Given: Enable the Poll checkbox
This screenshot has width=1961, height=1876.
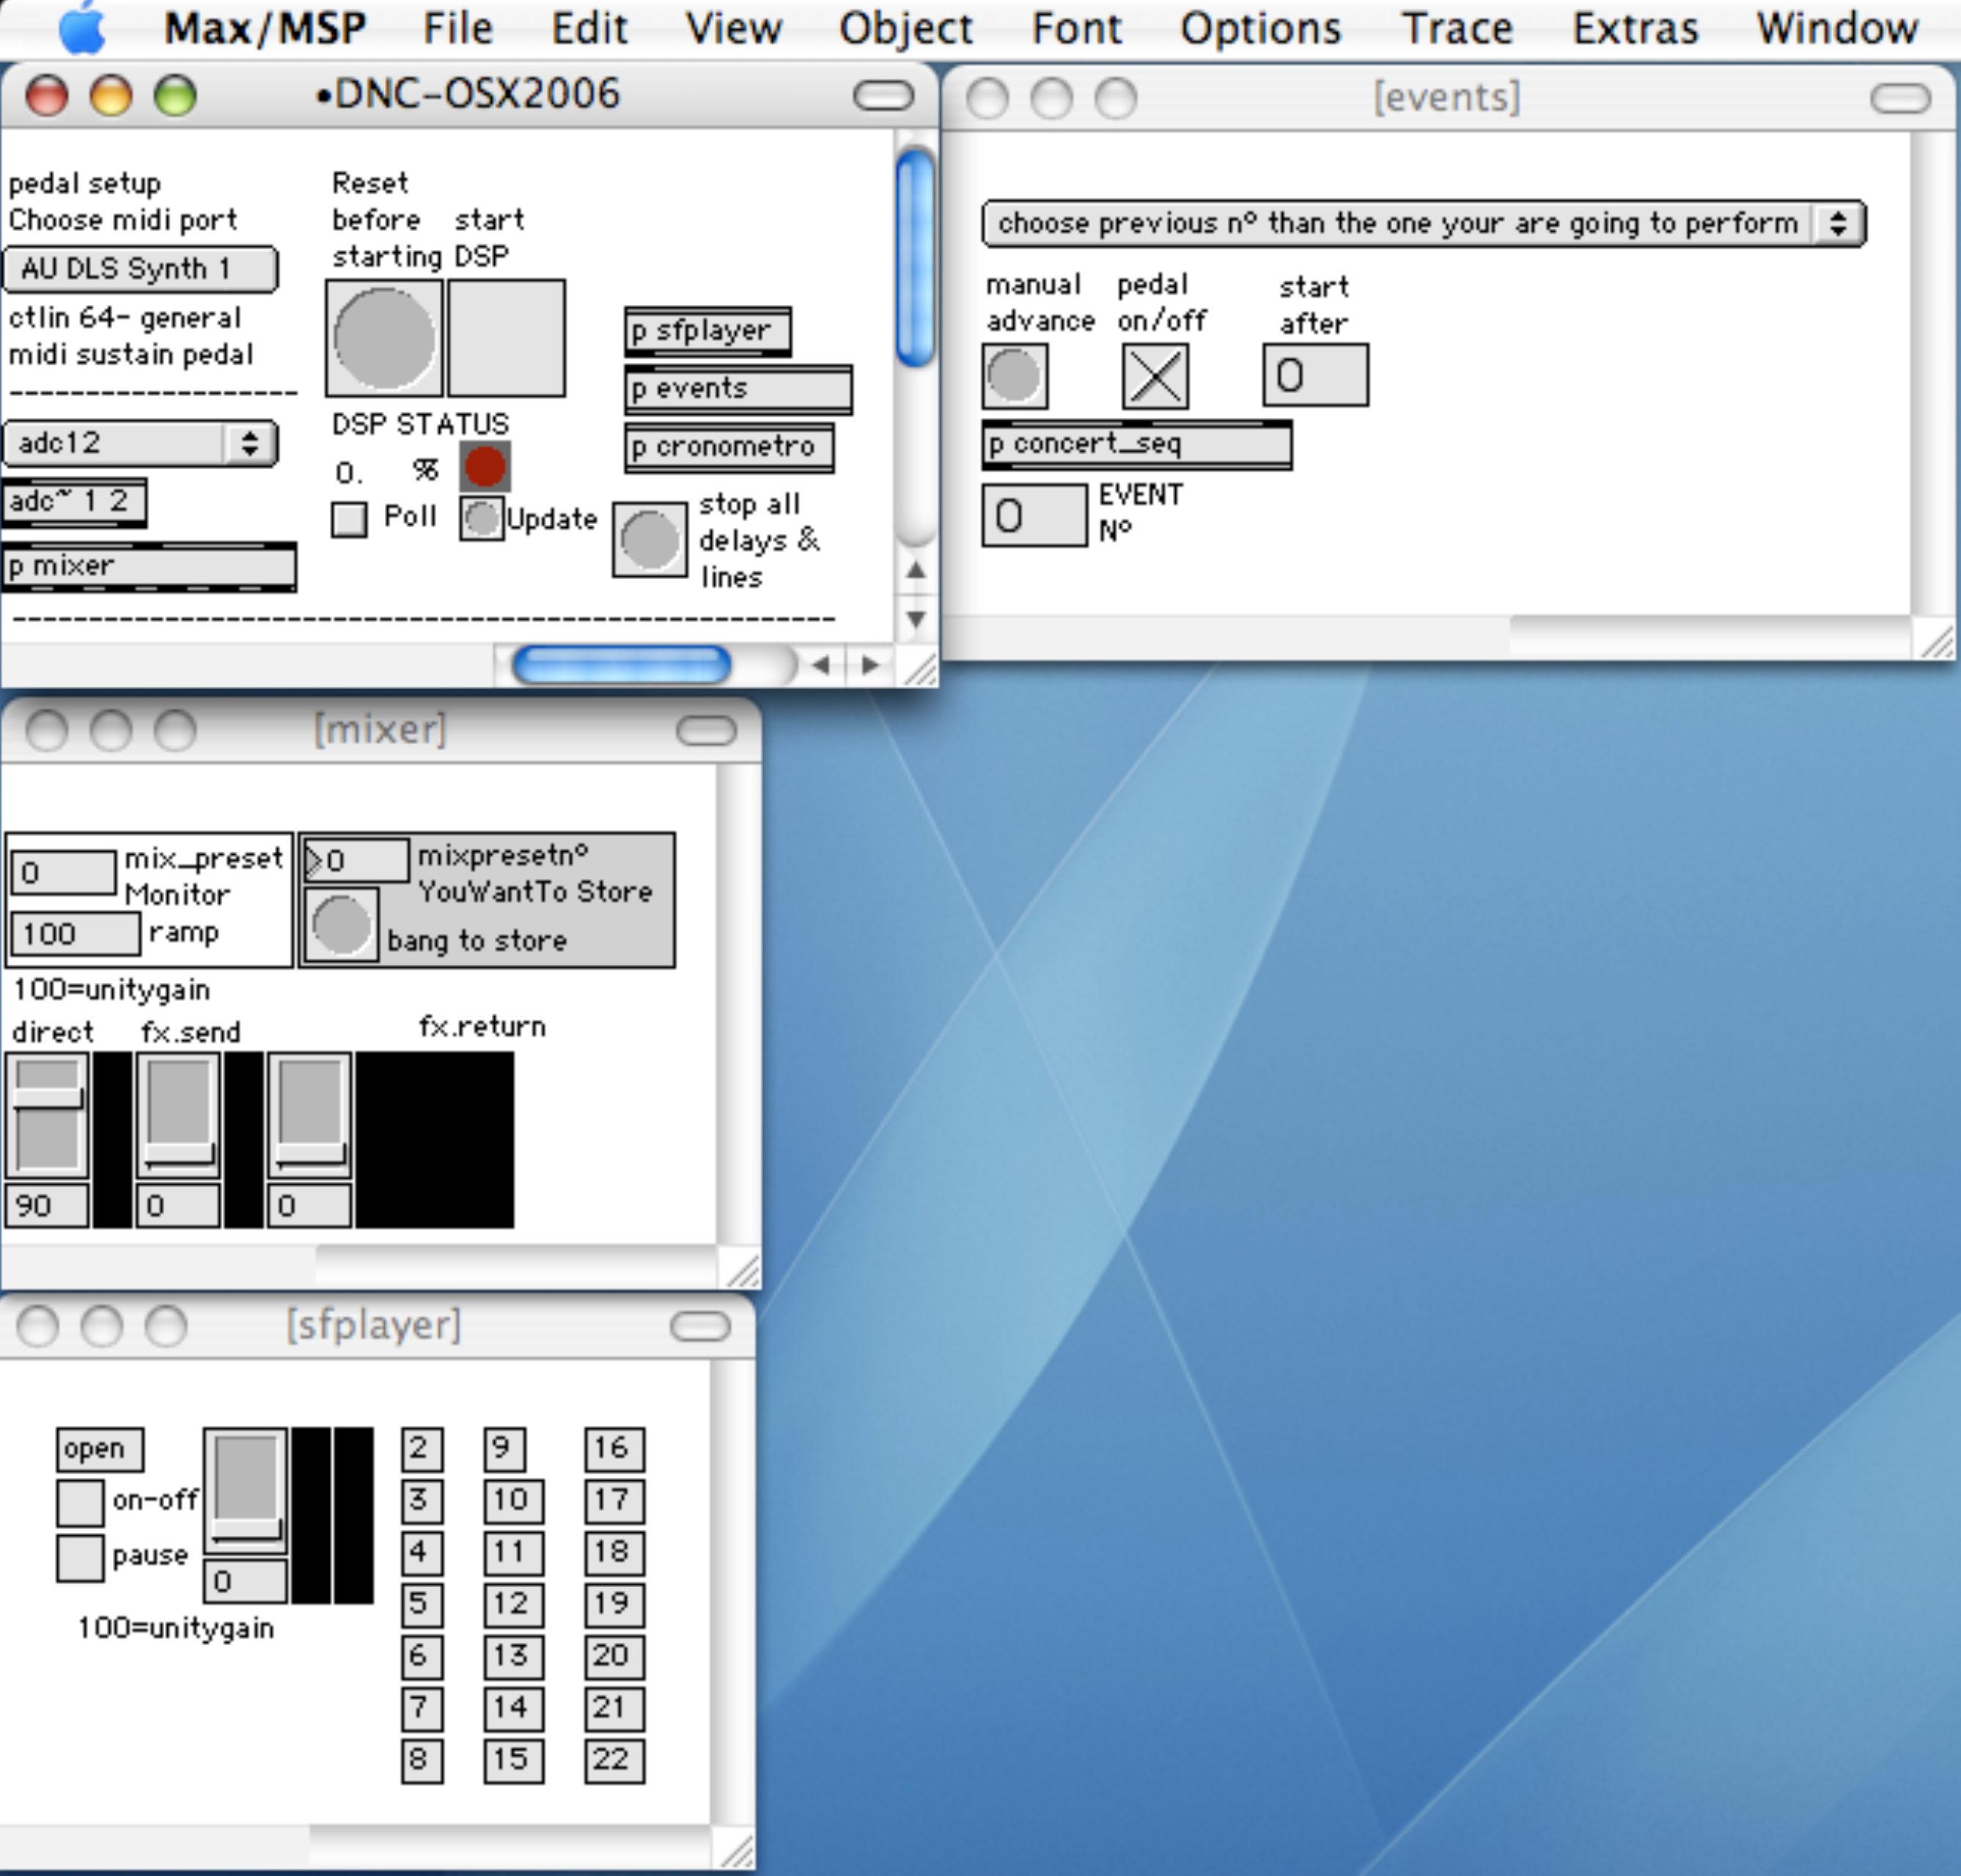Looking at the screenshot, I should (349, 519).
